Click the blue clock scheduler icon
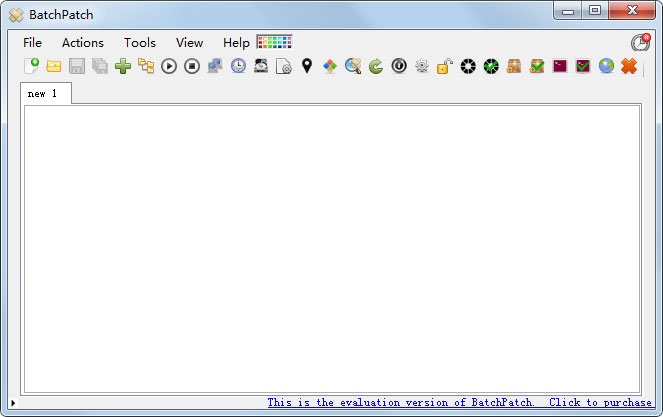 click(x=238, y=66)
